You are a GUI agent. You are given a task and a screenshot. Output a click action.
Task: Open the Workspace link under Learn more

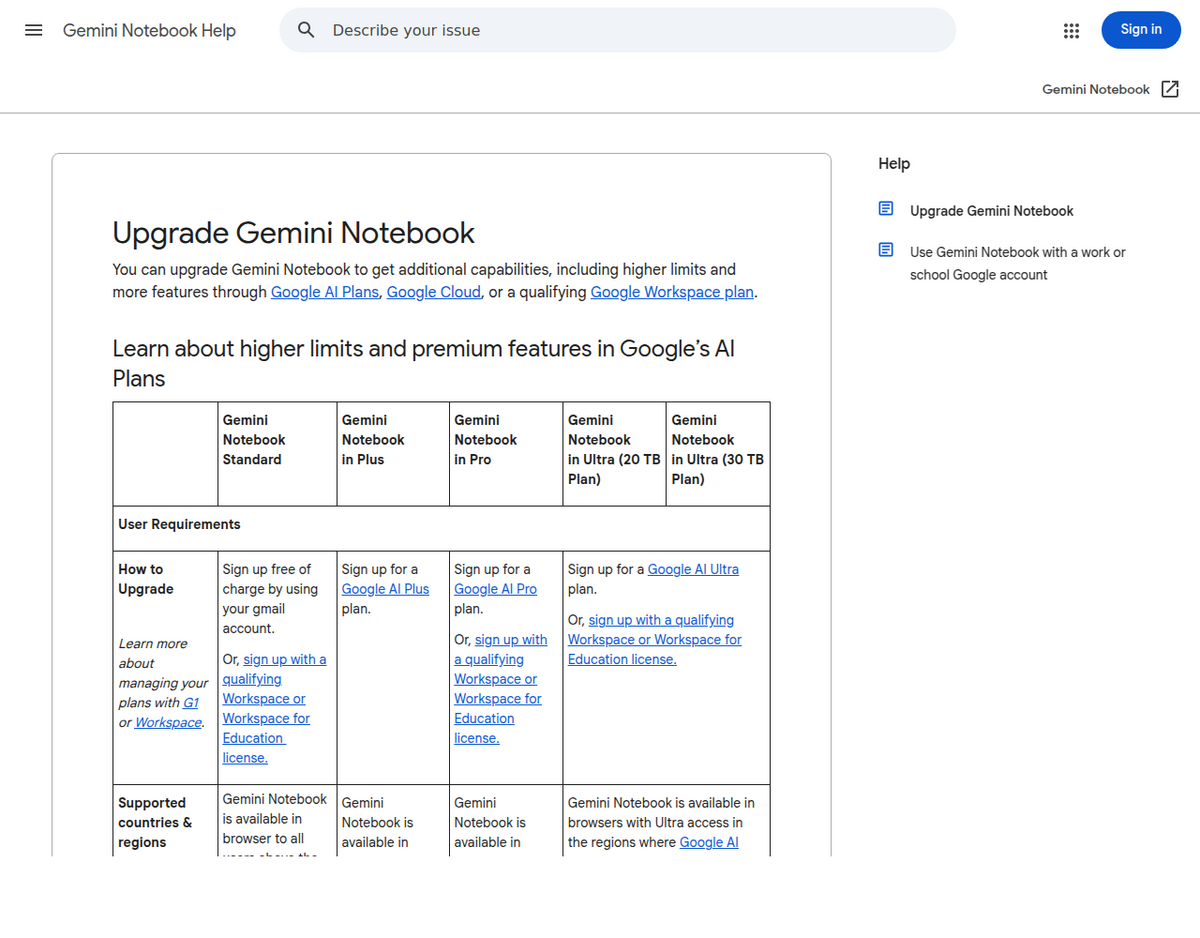click(168, 722)
